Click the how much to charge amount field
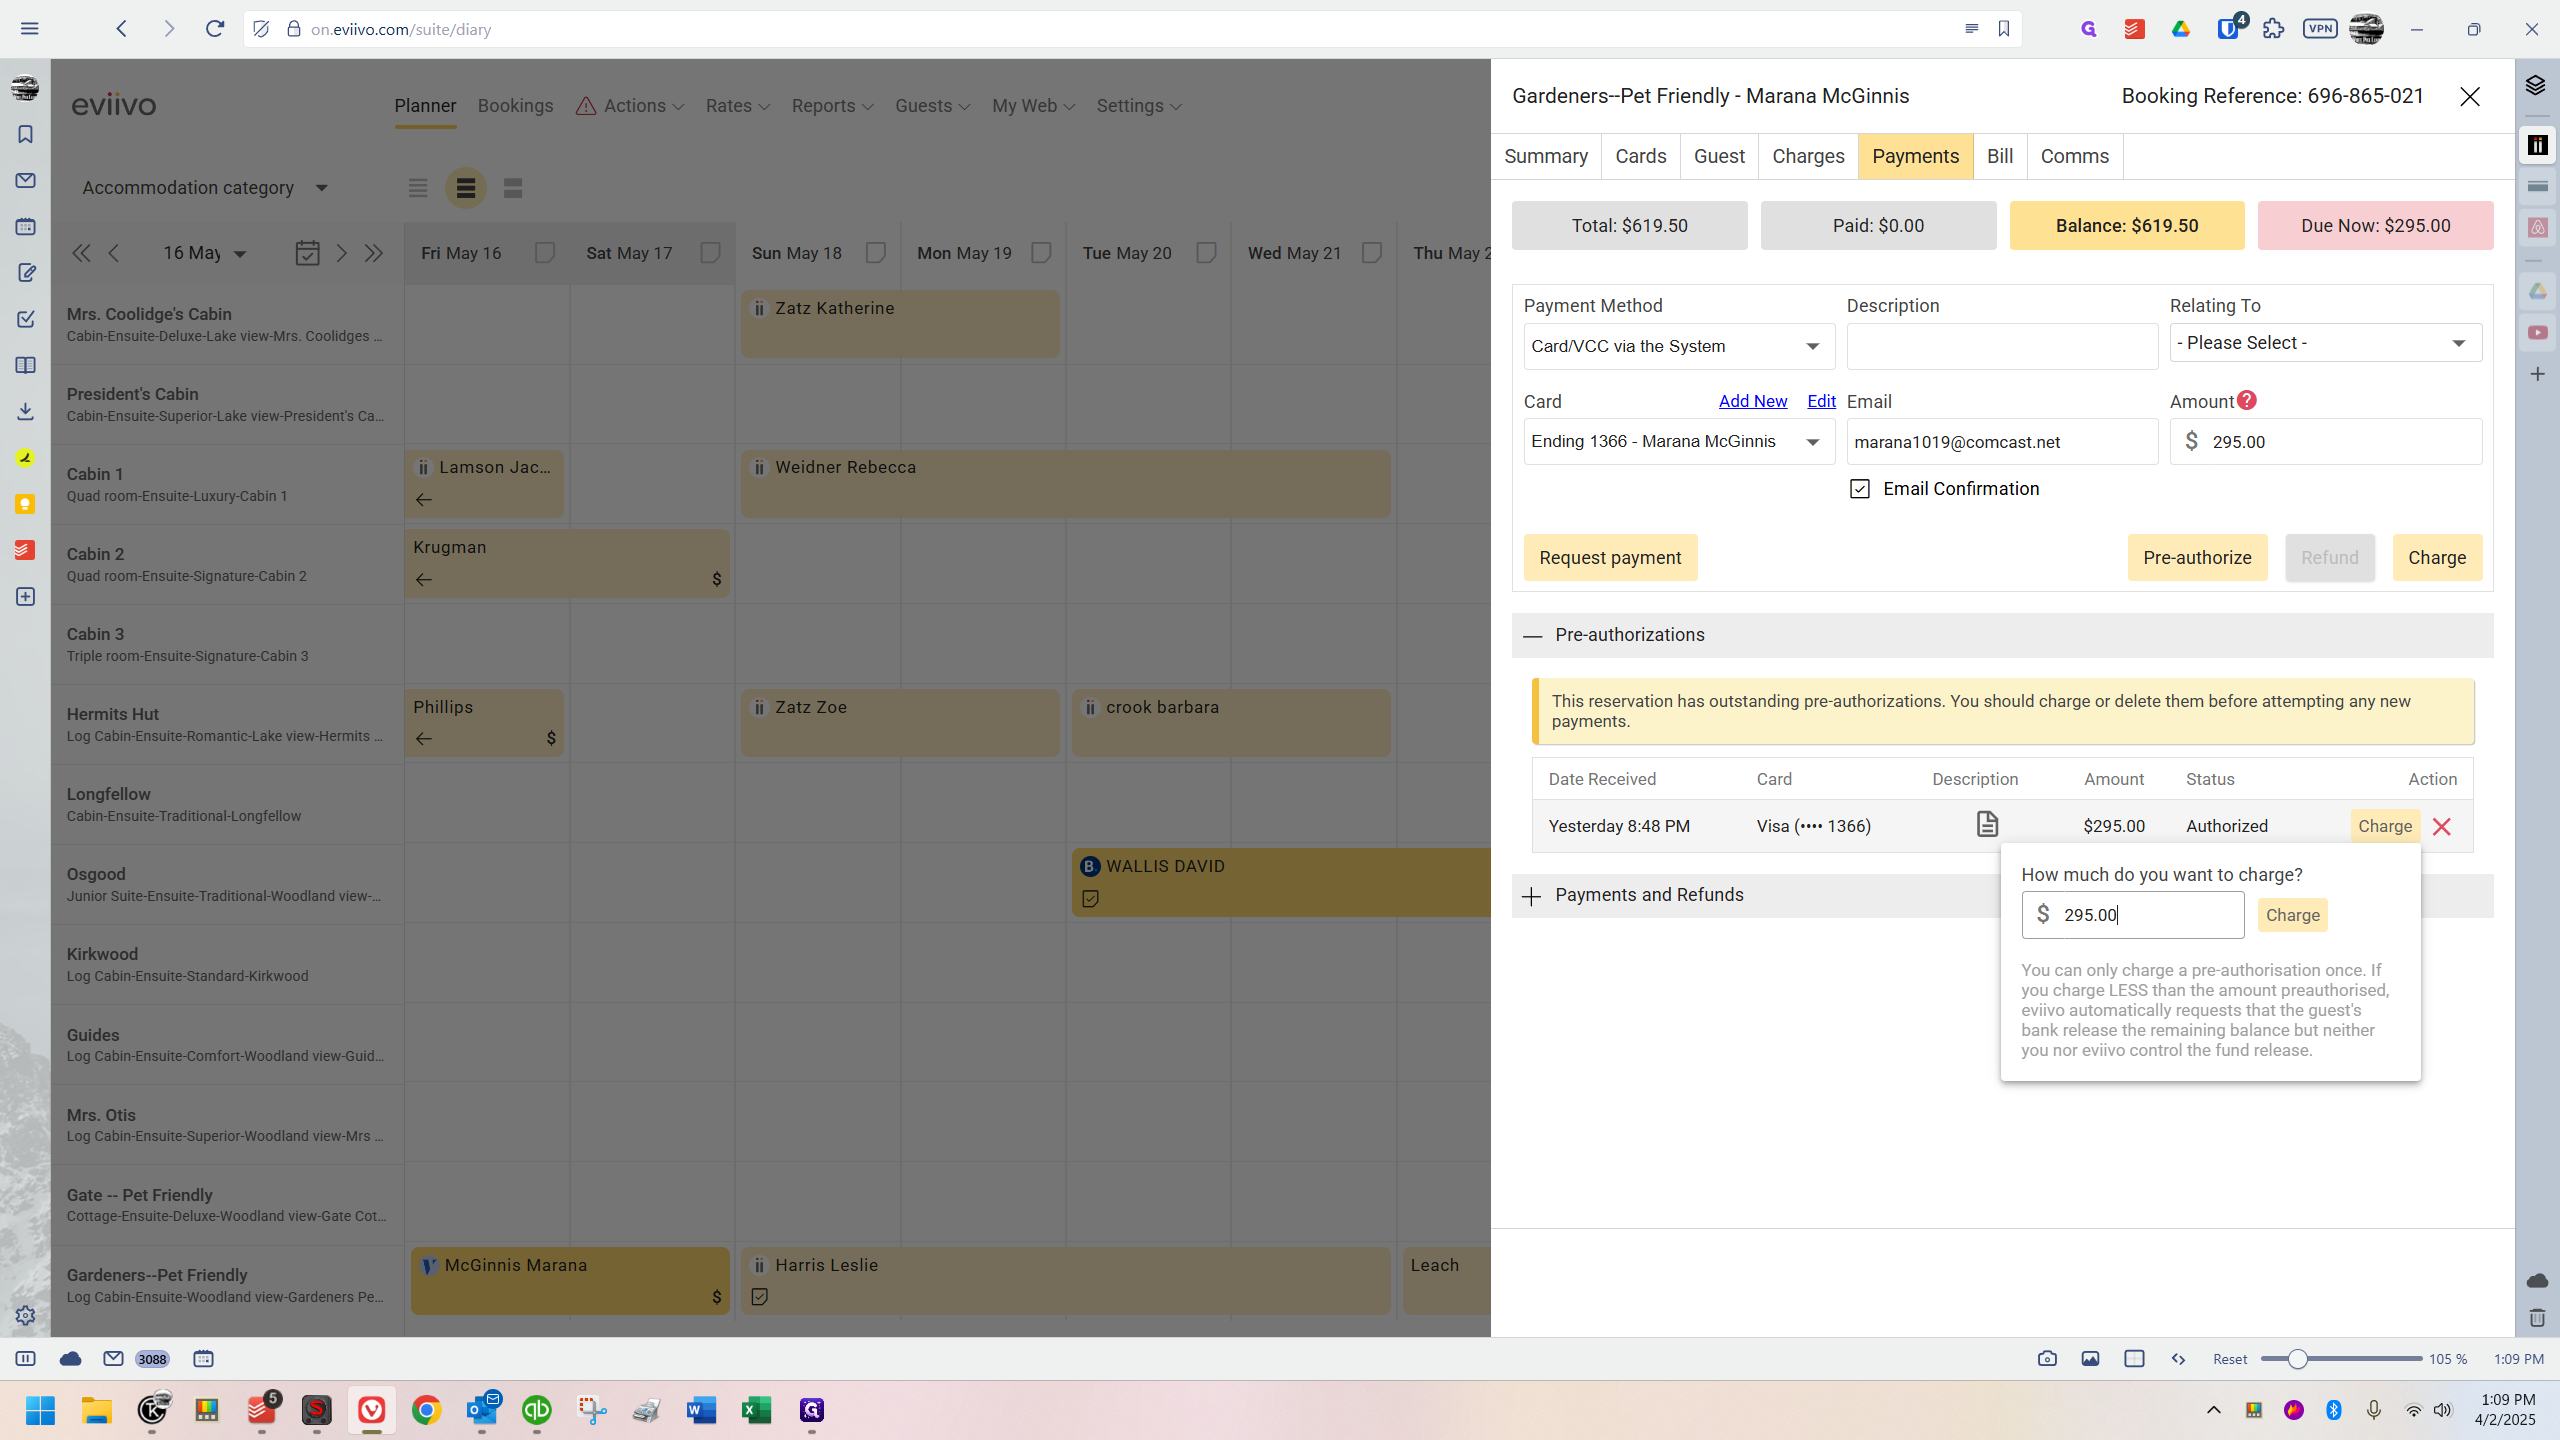 click(x=2132, y=915)
